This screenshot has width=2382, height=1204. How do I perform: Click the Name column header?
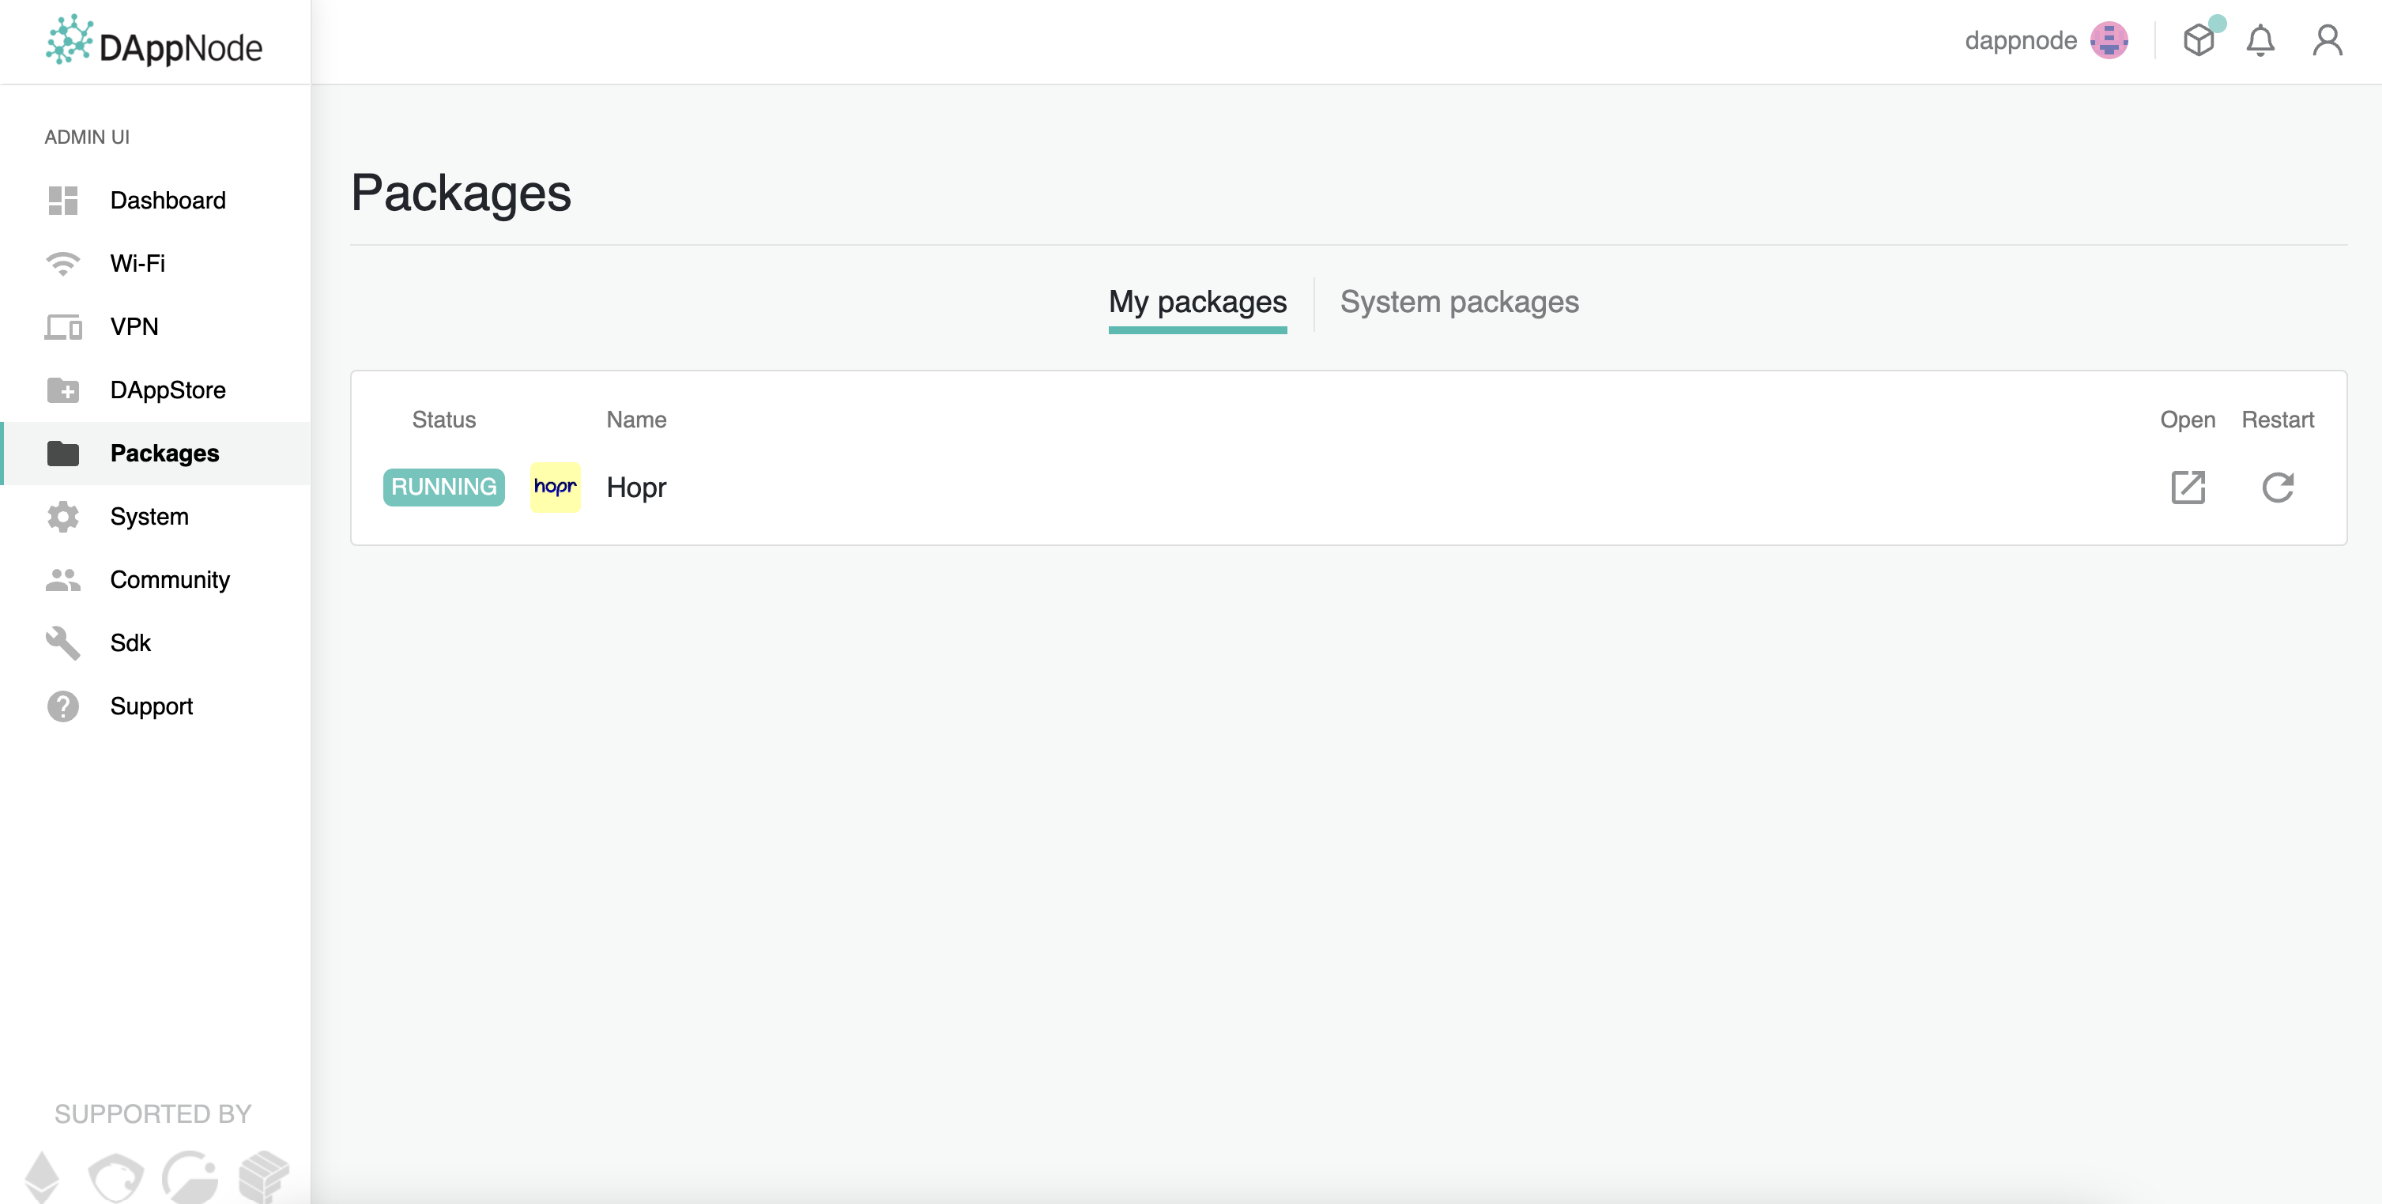(636, 420)
